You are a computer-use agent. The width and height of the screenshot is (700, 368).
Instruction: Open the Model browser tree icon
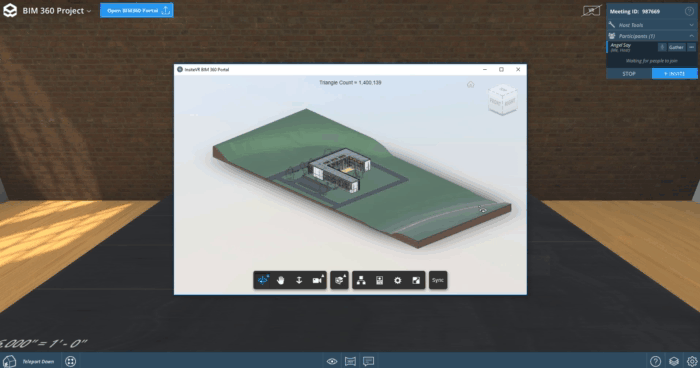tap(361, 280)
